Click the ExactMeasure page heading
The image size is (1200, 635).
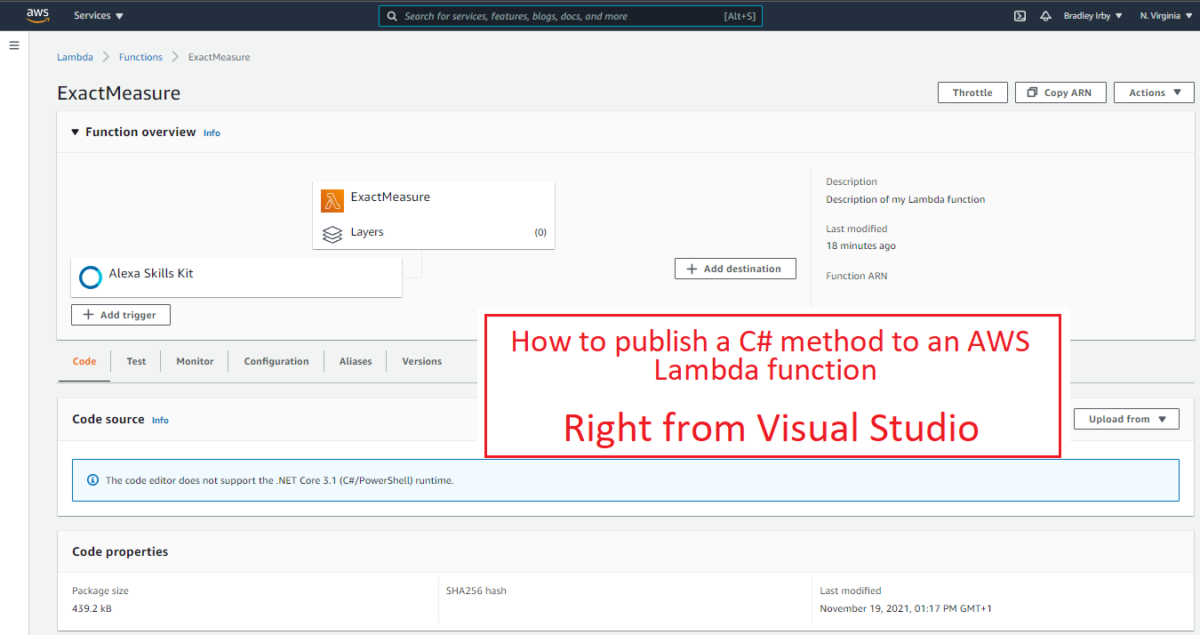(119, 93)
